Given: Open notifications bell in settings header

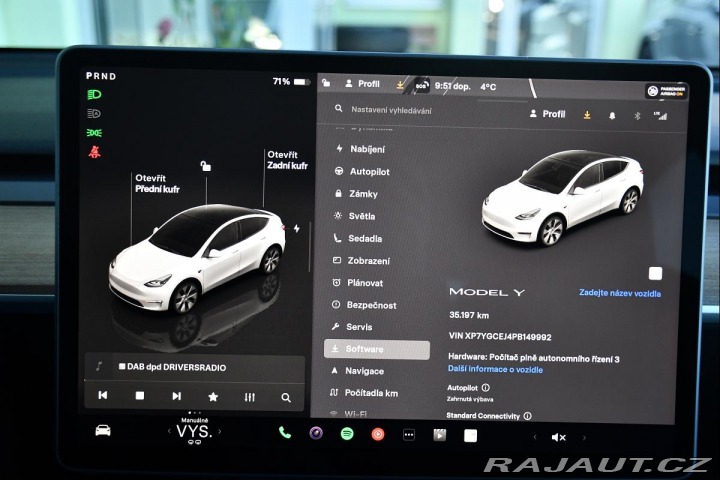Looking at the screenshot, I should point(612,116).
